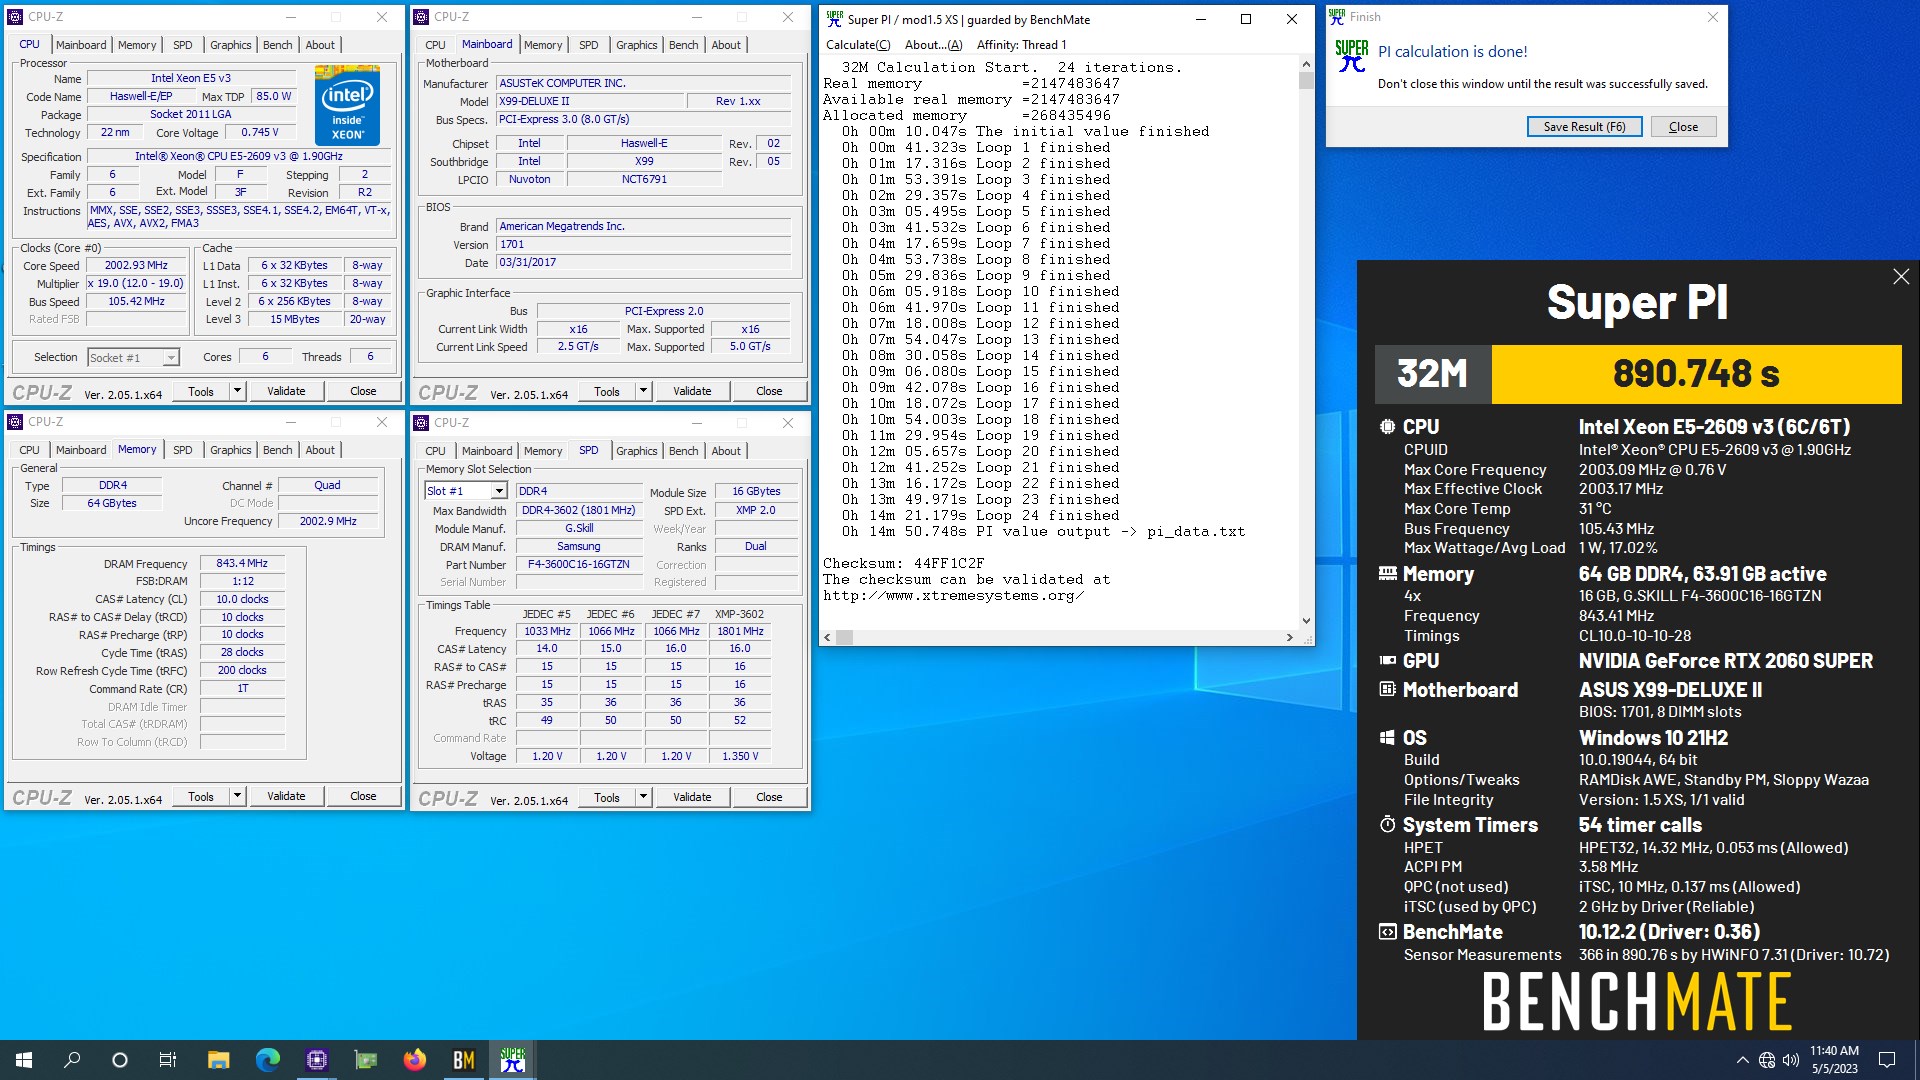Open notification center icon
Screen dimensions: 1920x1080
click(1887, 1060)
